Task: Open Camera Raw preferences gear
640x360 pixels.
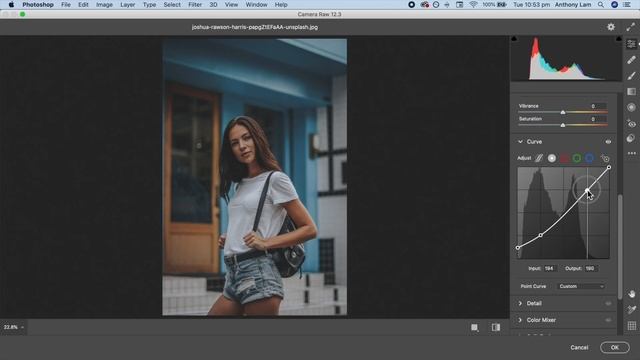Action: click(x=611, y=27)
